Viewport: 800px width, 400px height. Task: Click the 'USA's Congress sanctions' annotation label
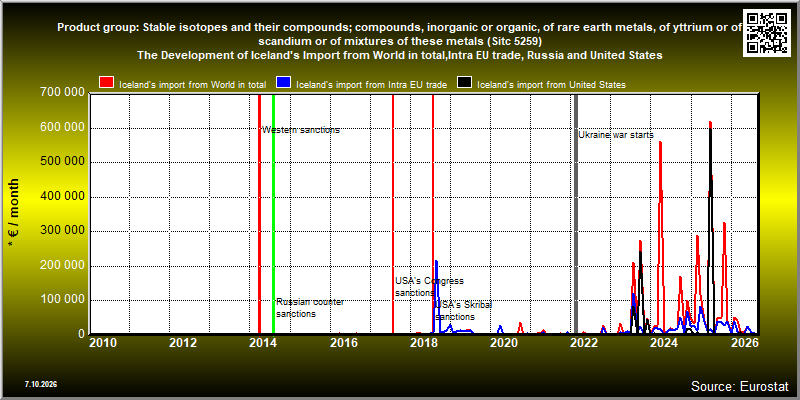(x=429, y=287)
